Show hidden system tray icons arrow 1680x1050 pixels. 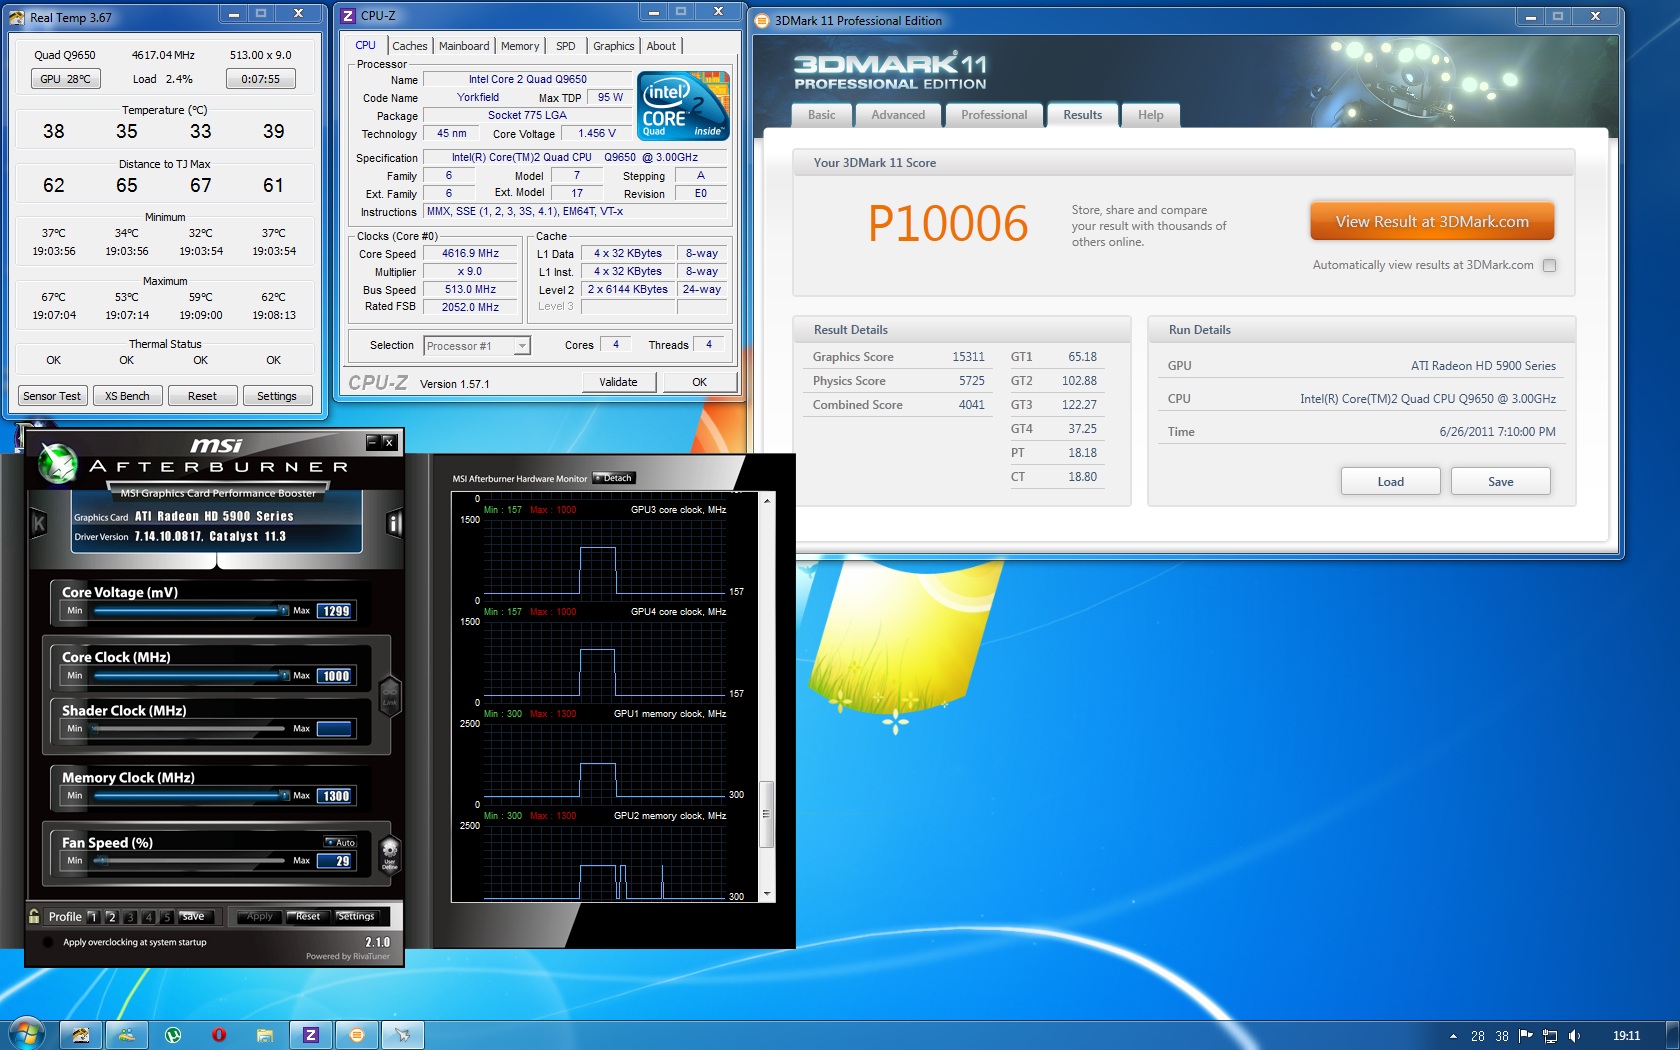coord(1453,1036)
